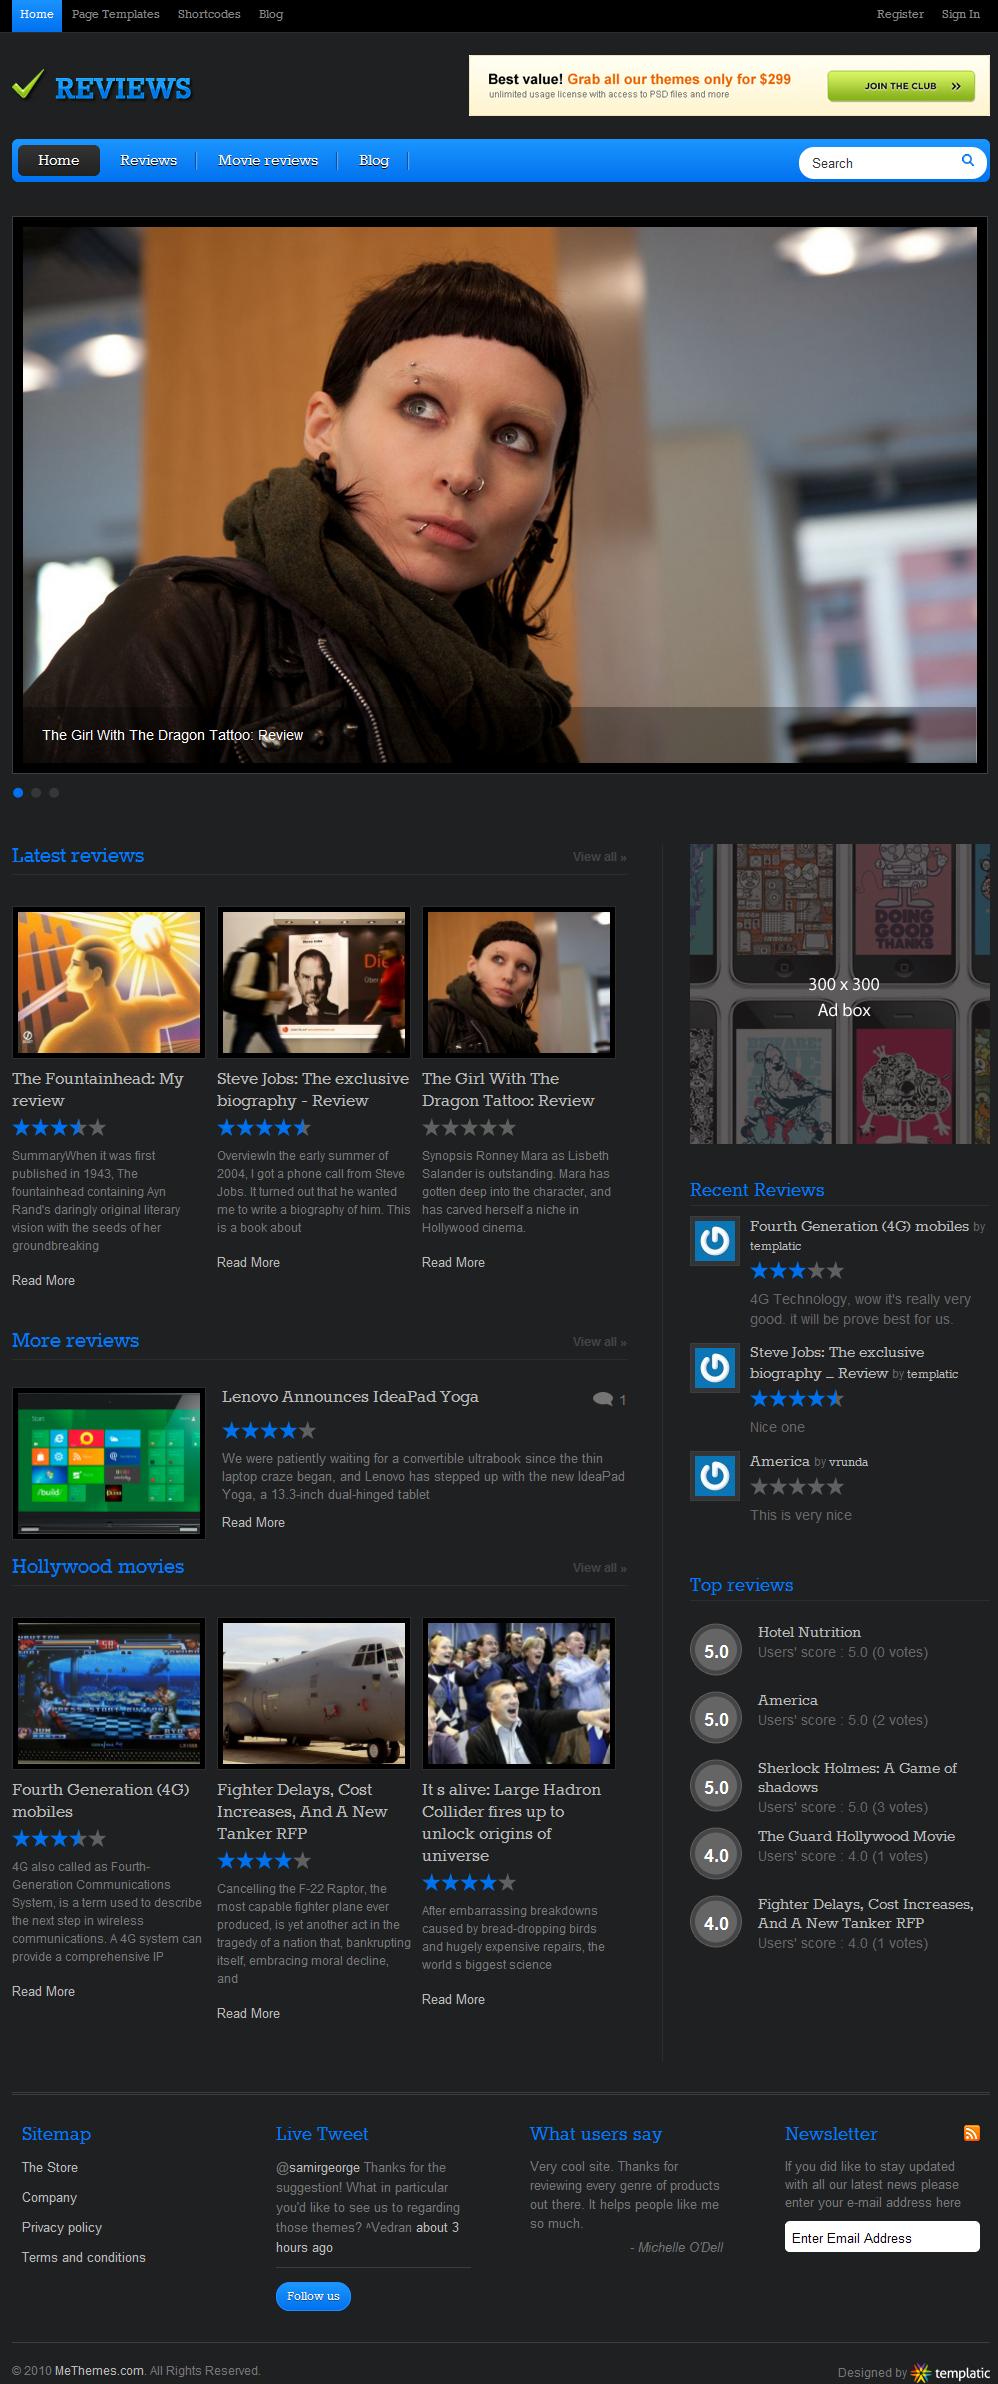998x2384 pixels.
Task: Open Lenovo Announces IdeaPad Yoga title
Action: [350, 1397]
